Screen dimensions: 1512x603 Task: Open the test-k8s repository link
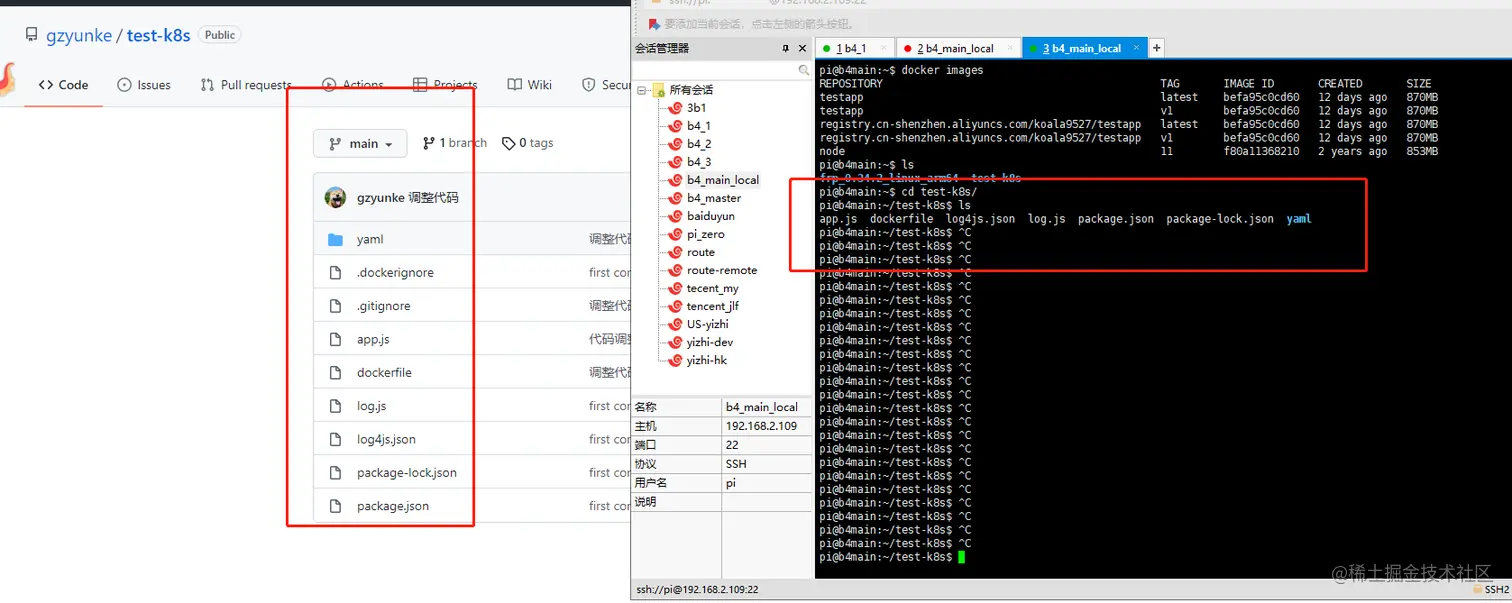[158, 35]
